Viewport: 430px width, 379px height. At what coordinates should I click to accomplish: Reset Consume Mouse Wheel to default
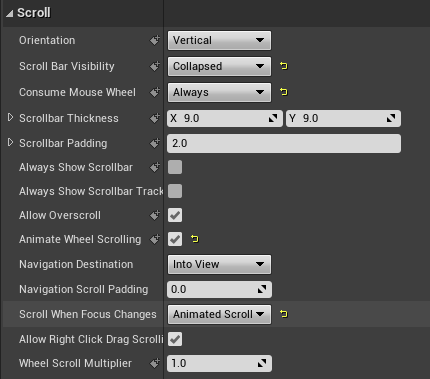[x=284, y=92]
